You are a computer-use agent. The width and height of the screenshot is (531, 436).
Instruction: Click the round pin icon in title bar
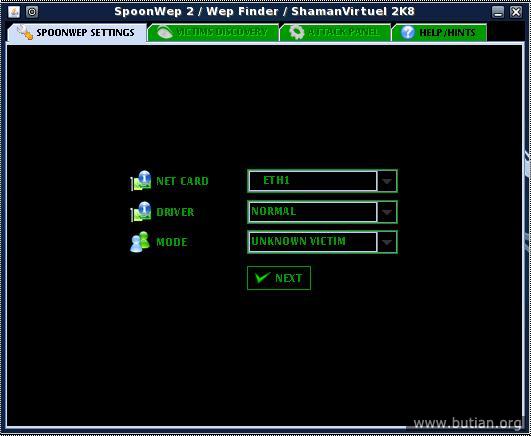point(32,12)
